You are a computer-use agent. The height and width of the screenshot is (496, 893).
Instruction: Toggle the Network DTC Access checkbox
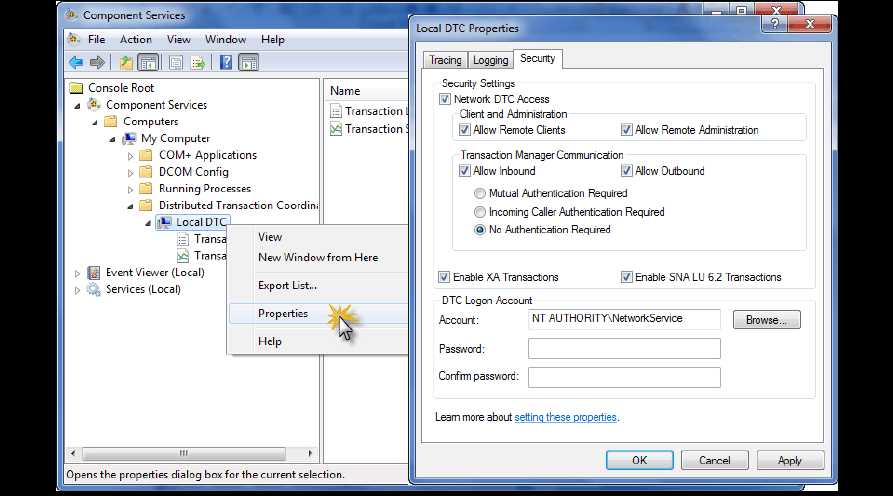445,99
